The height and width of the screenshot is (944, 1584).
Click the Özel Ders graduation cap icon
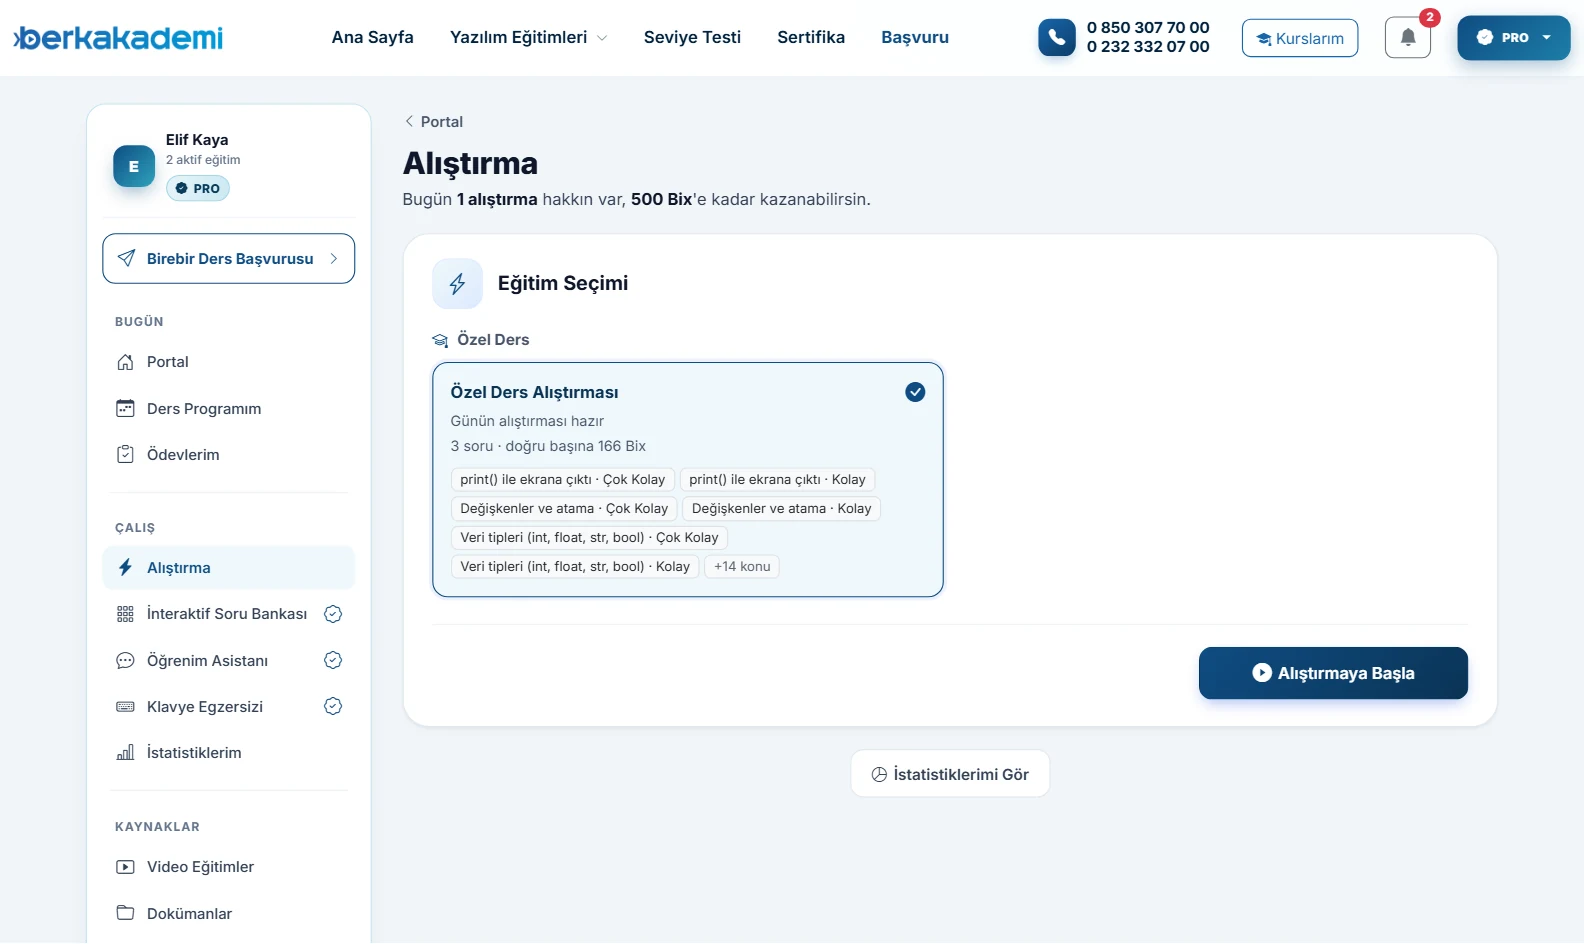tap(440, 340)
